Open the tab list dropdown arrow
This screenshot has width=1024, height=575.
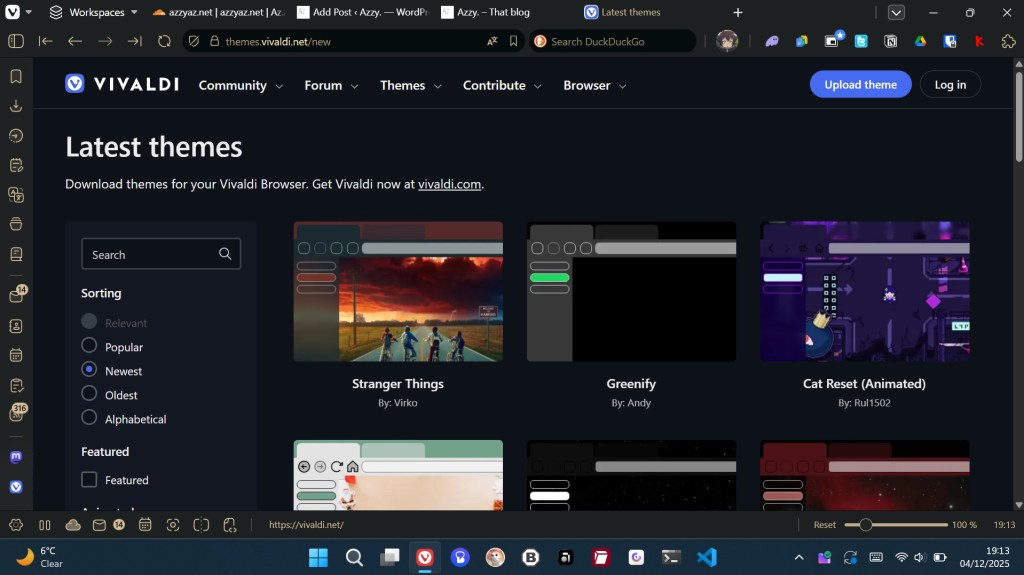(896, 12)
